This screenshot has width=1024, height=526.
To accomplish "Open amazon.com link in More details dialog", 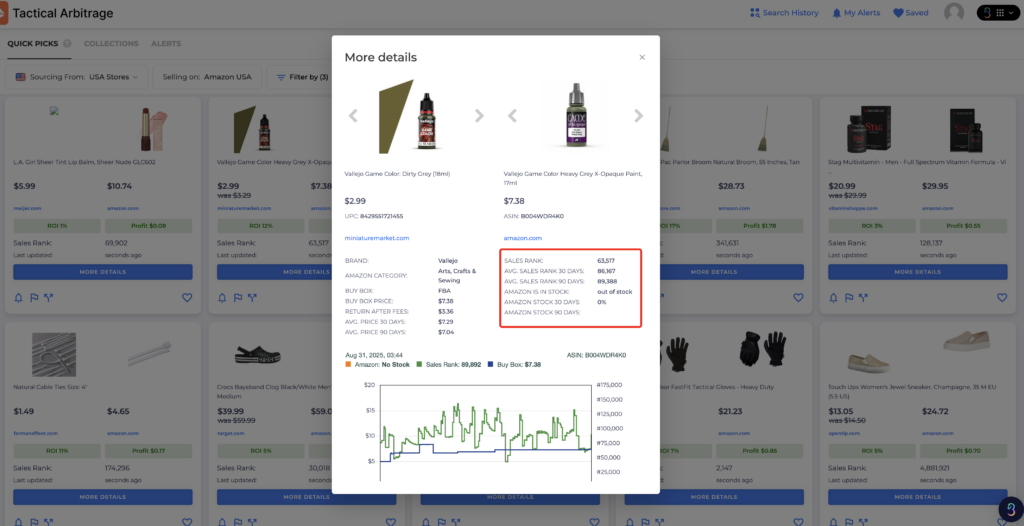I will tap(522, 238).
